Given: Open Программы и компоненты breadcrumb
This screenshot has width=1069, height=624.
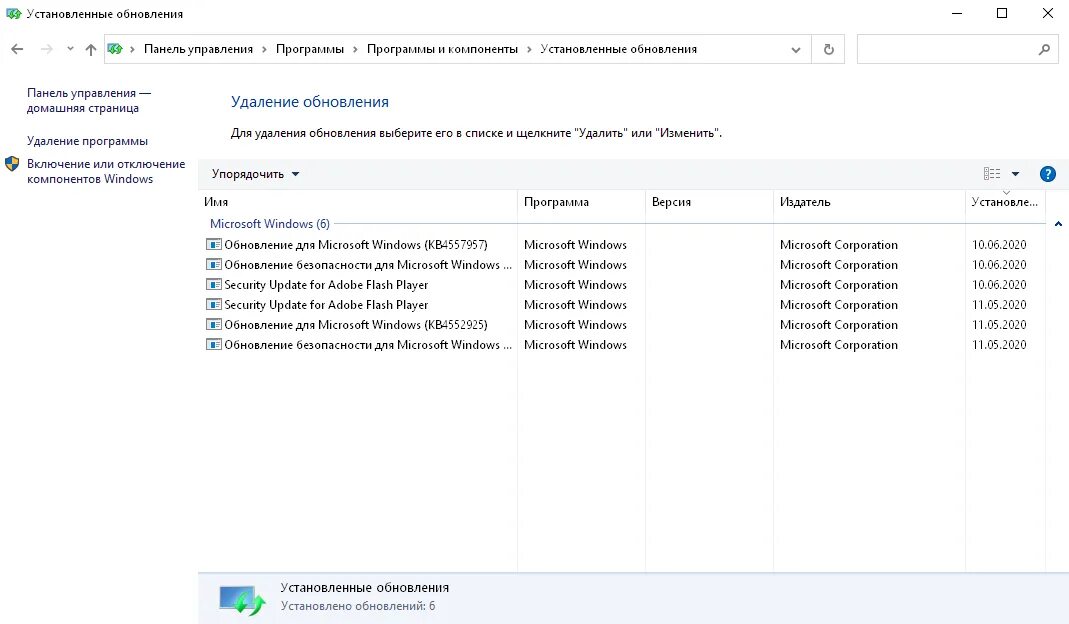Looking at the screenshot, I should [442, 49].
